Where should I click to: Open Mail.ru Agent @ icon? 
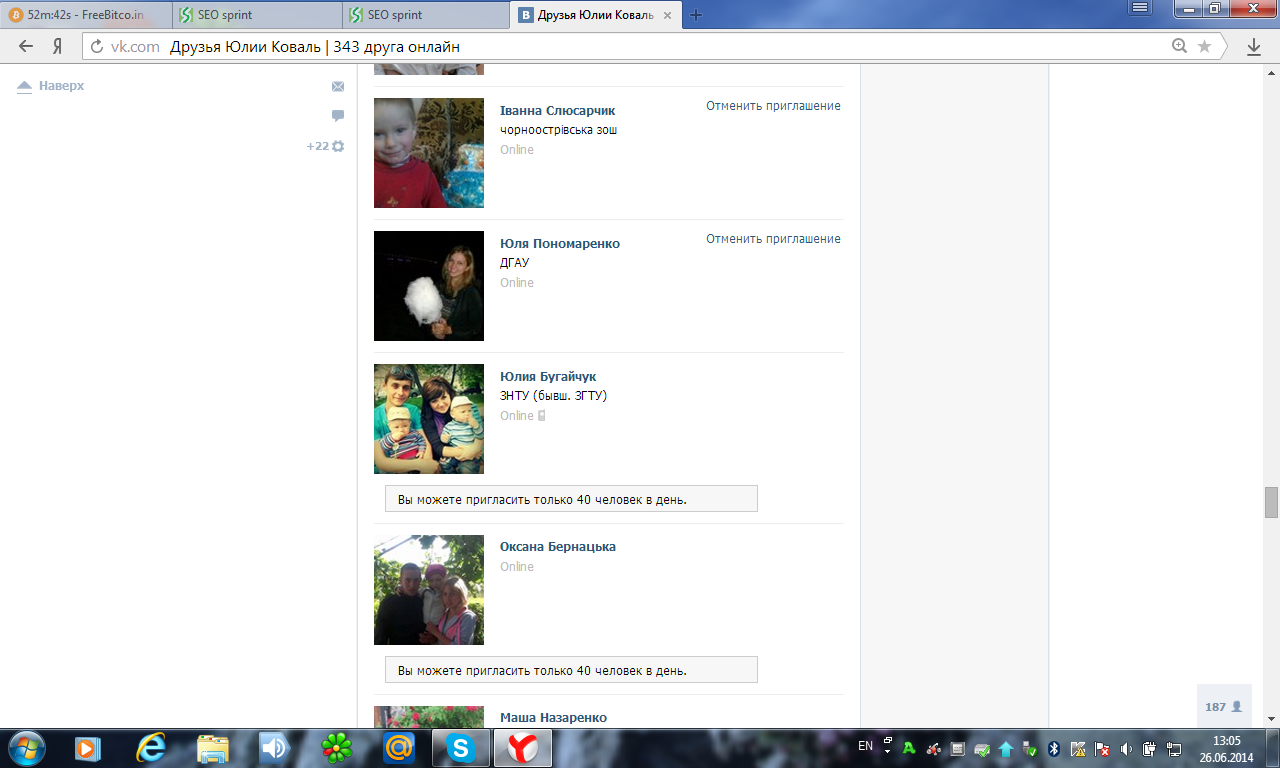tap(399, 748)
